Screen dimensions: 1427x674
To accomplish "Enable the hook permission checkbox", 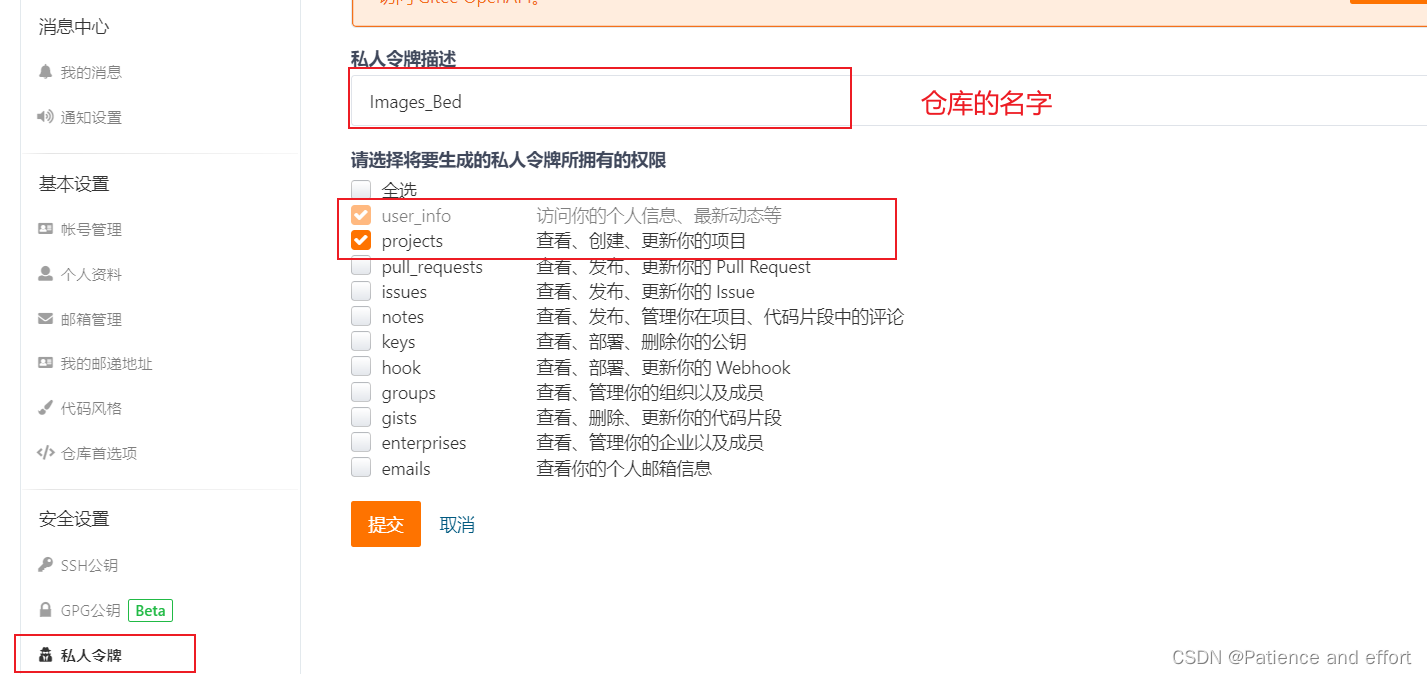I will (361, 367).
